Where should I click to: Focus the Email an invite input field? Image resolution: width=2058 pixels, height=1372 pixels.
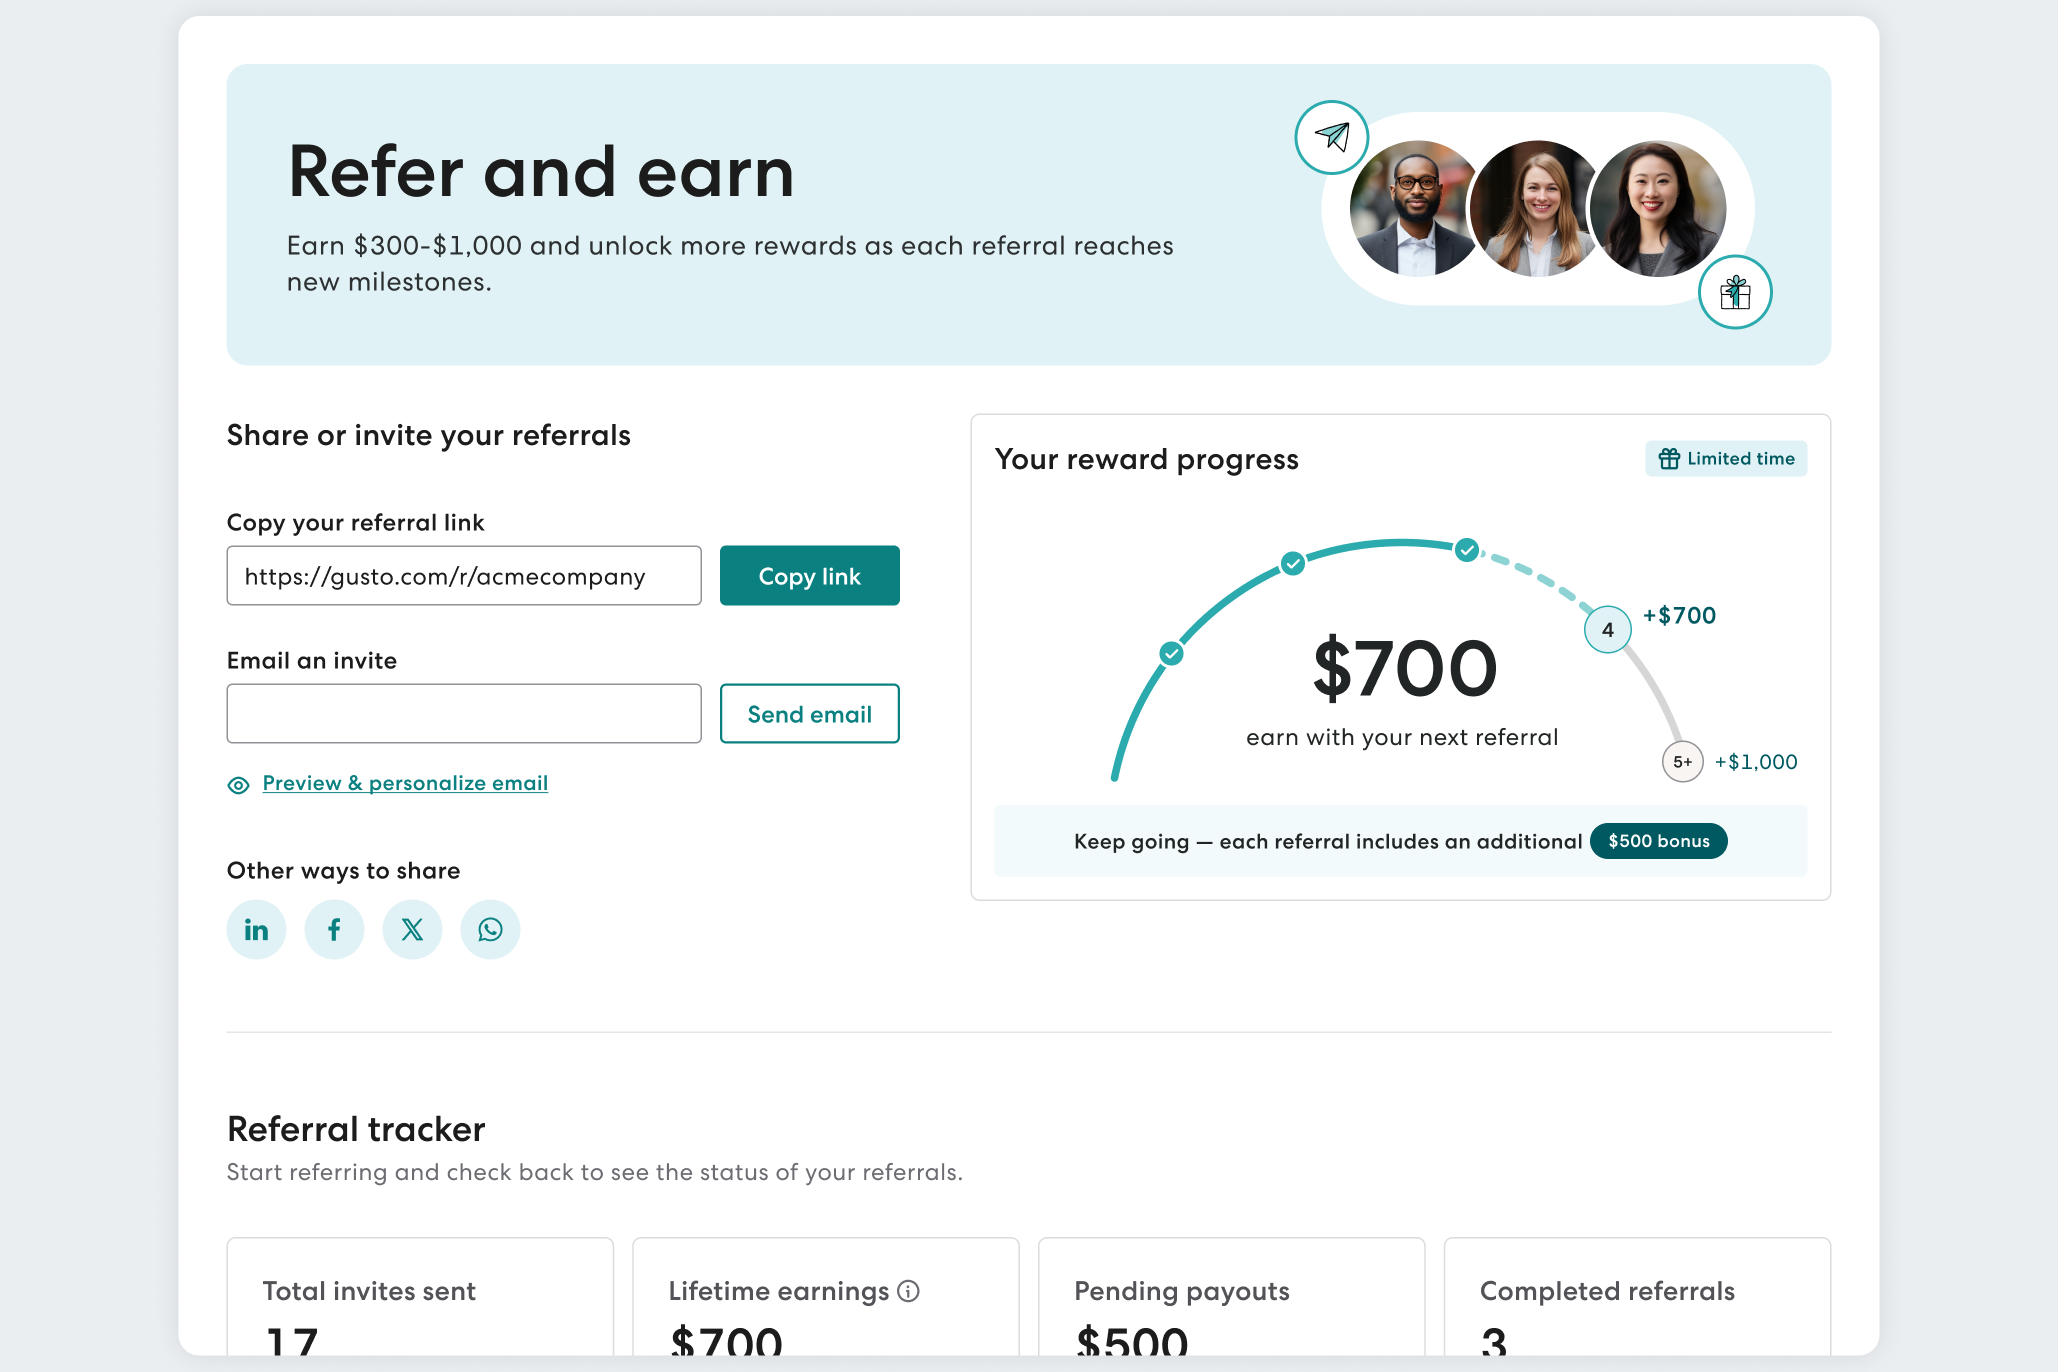(463, 713)
